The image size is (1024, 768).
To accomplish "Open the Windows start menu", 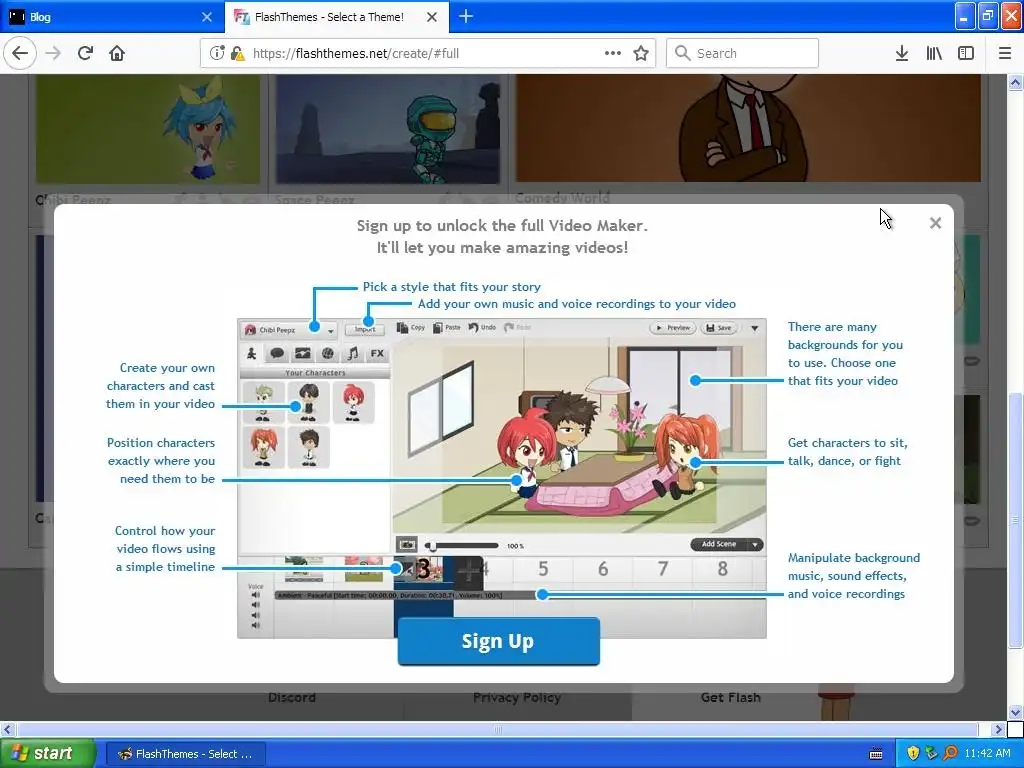I will pyautogui.click(x=47, y=753).
